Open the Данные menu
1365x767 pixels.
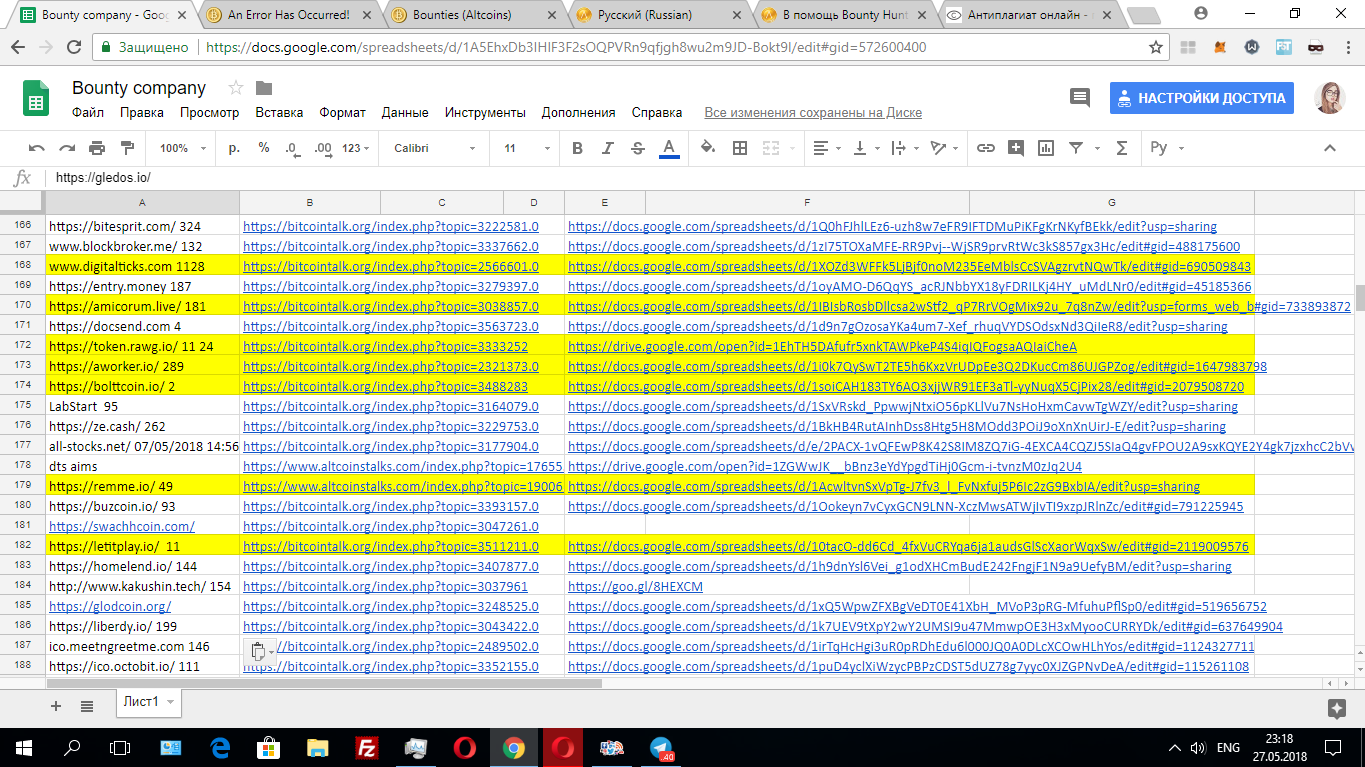coord(405,113)
